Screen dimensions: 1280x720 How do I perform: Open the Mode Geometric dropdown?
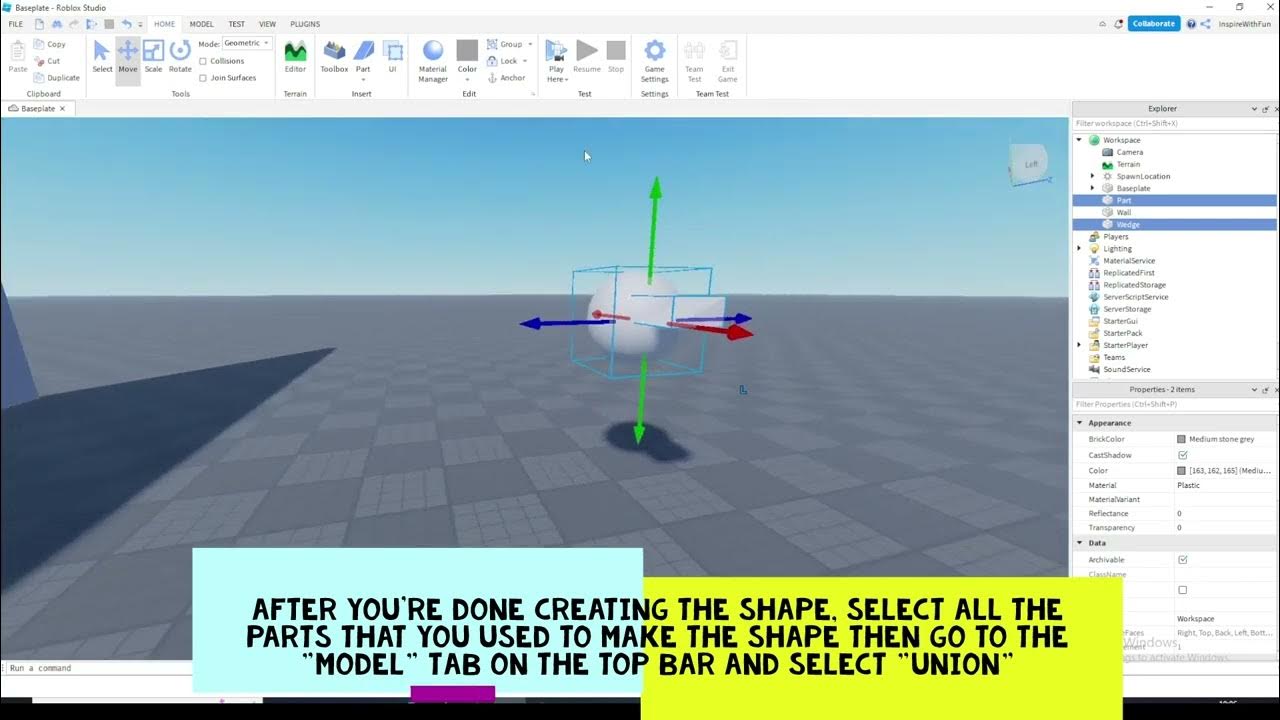[246, 44]
